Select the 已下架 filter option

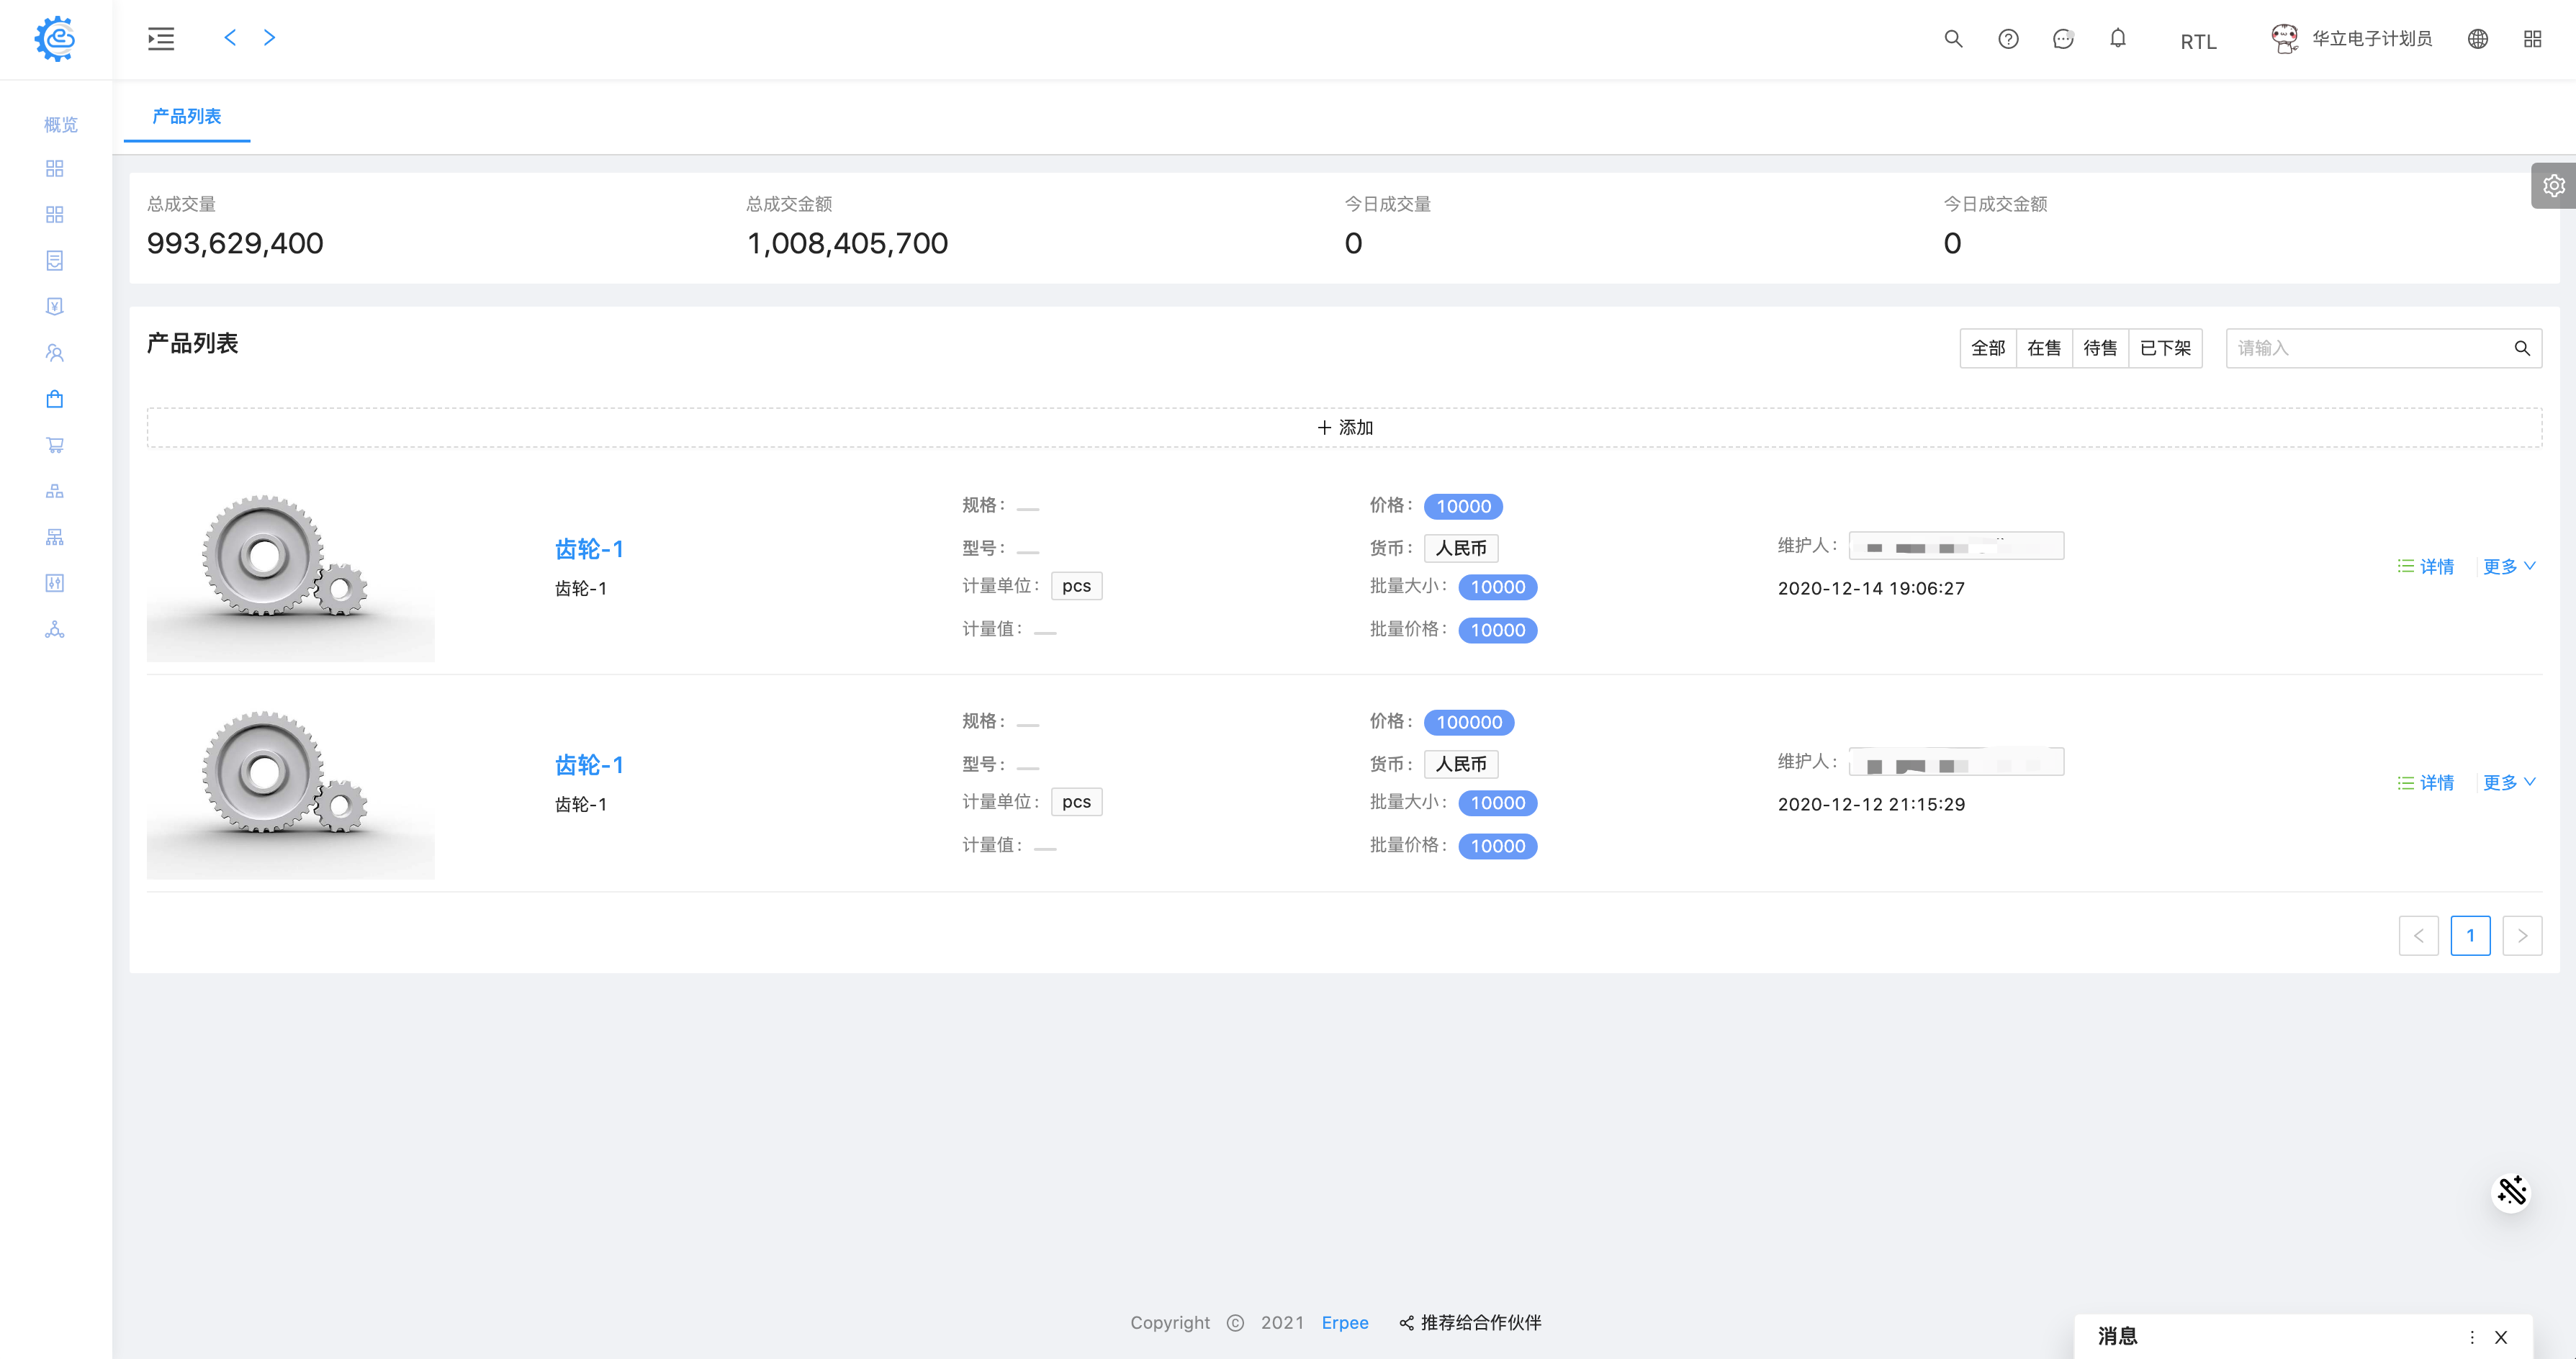coord(2165,348)
